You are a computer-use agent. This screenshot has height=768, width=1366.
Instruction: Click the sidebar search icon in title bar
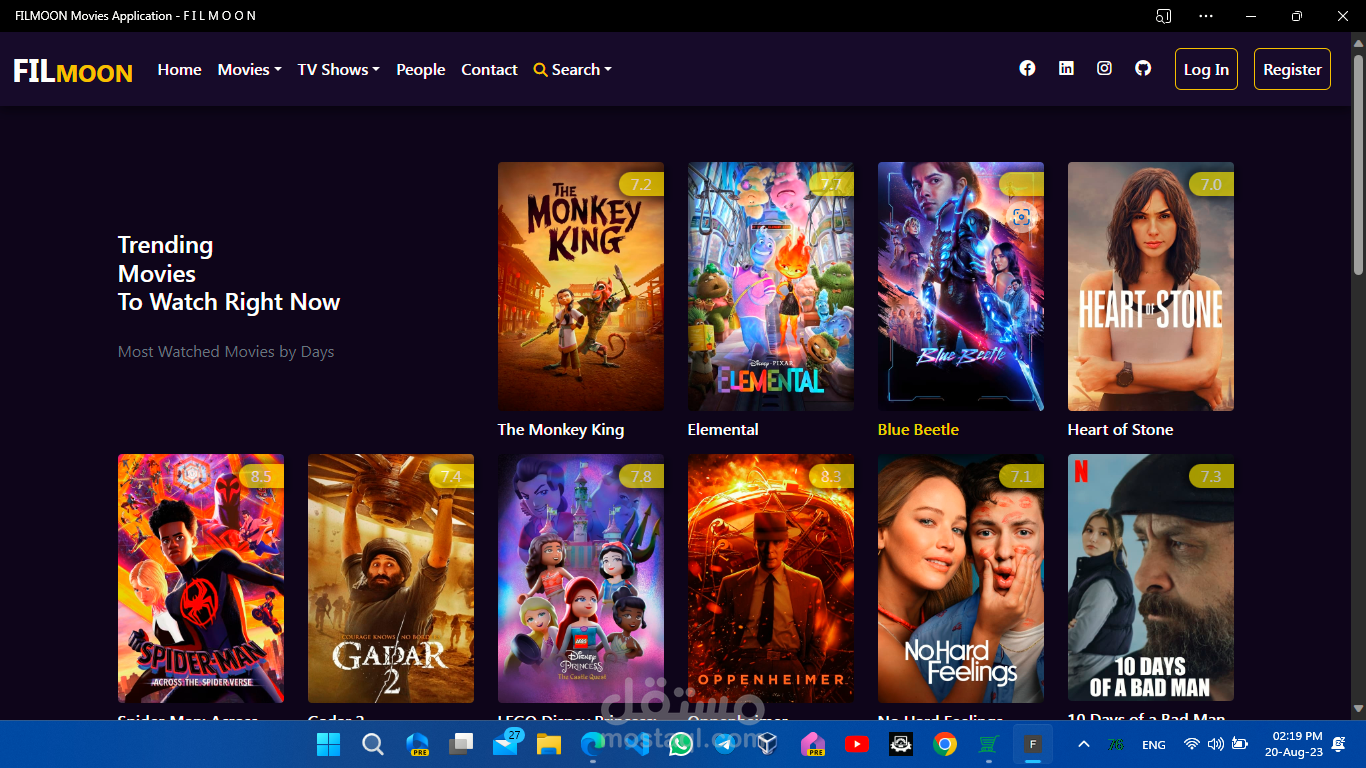tap(1163, 16)
